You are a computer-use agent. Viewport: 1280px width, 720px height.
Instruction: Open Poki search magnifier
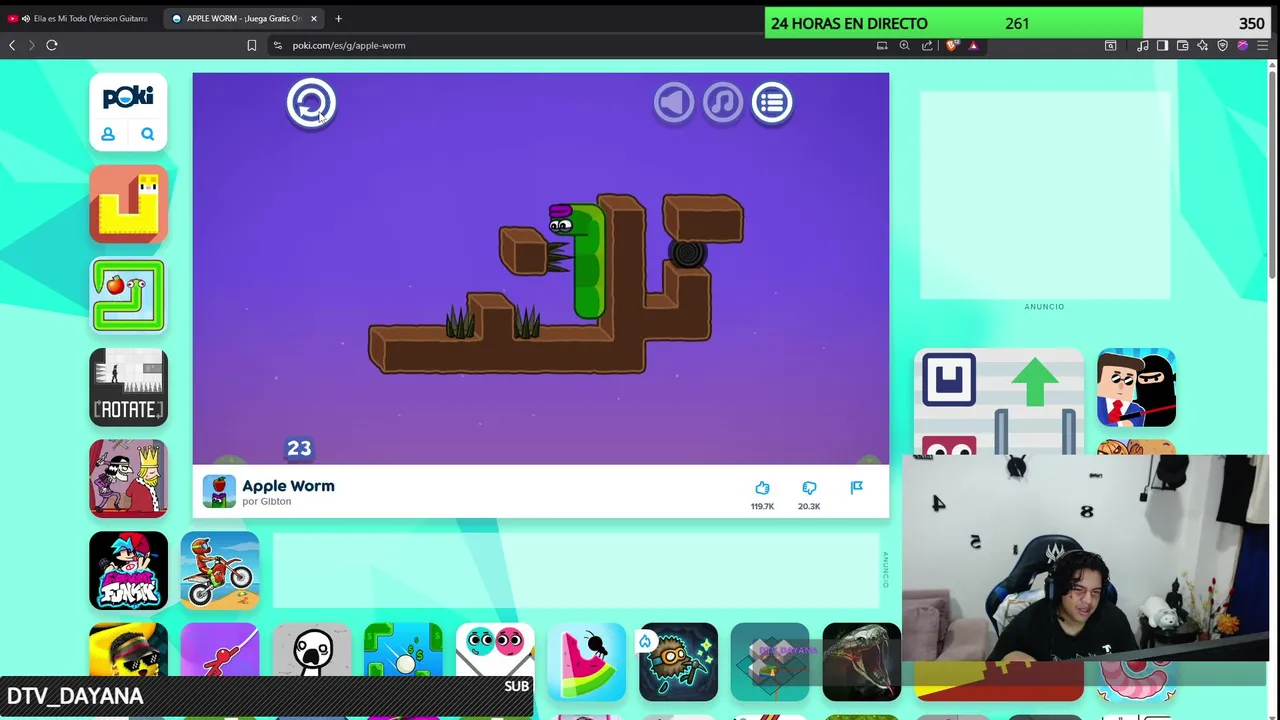click(x=148, y=134)
